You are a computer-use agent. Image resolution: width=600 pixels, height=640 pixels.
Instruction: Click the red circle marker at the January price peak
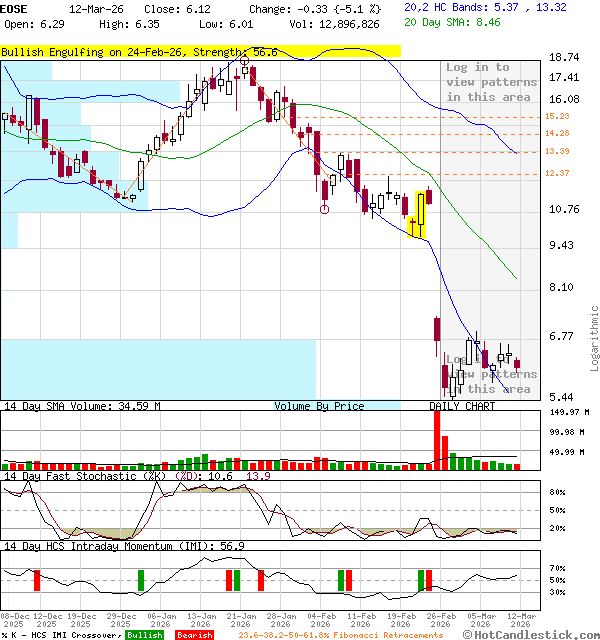pos(245,61)
